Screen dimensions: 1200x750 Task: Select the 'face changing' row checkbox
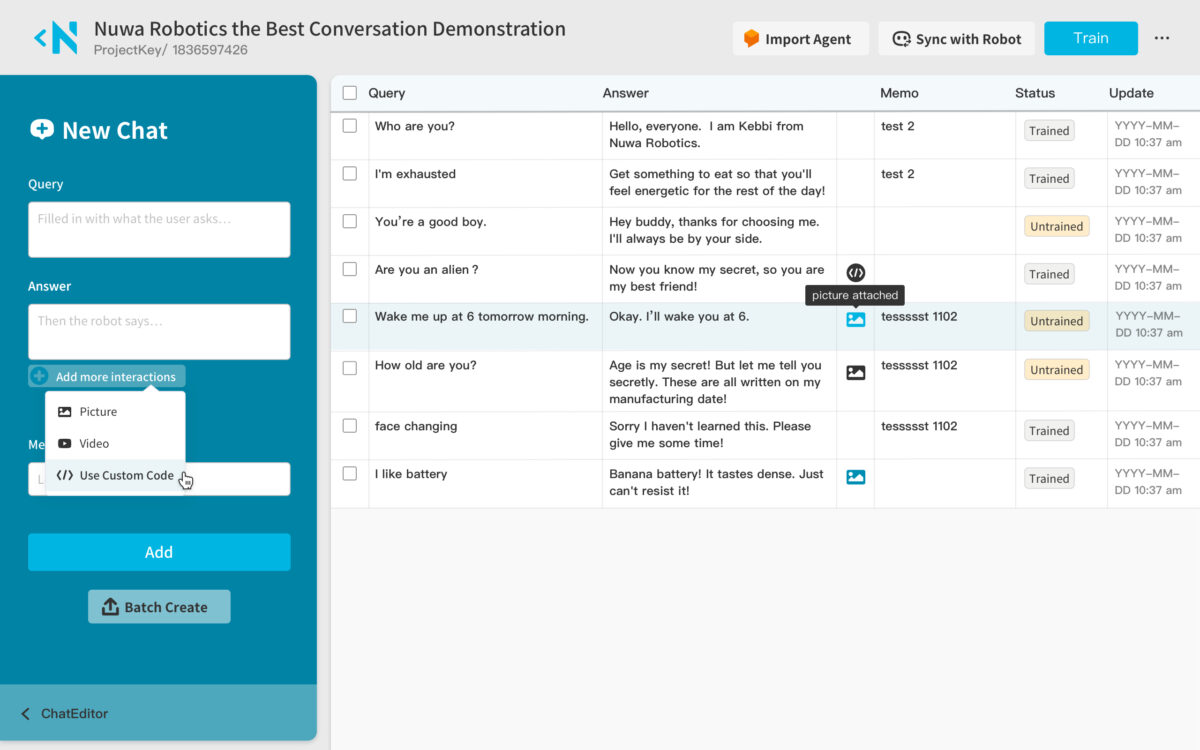[x=349, y=425]
